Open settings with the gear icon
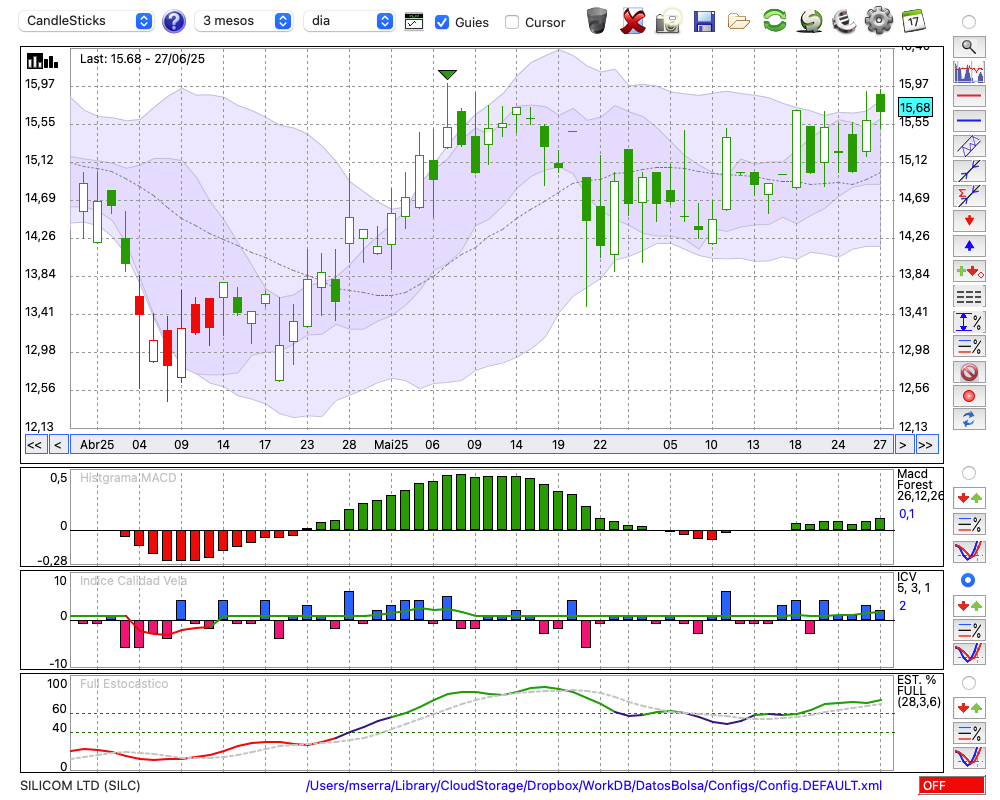The image size is (1000, 800). pyautogui.click(x=879, y=20)
